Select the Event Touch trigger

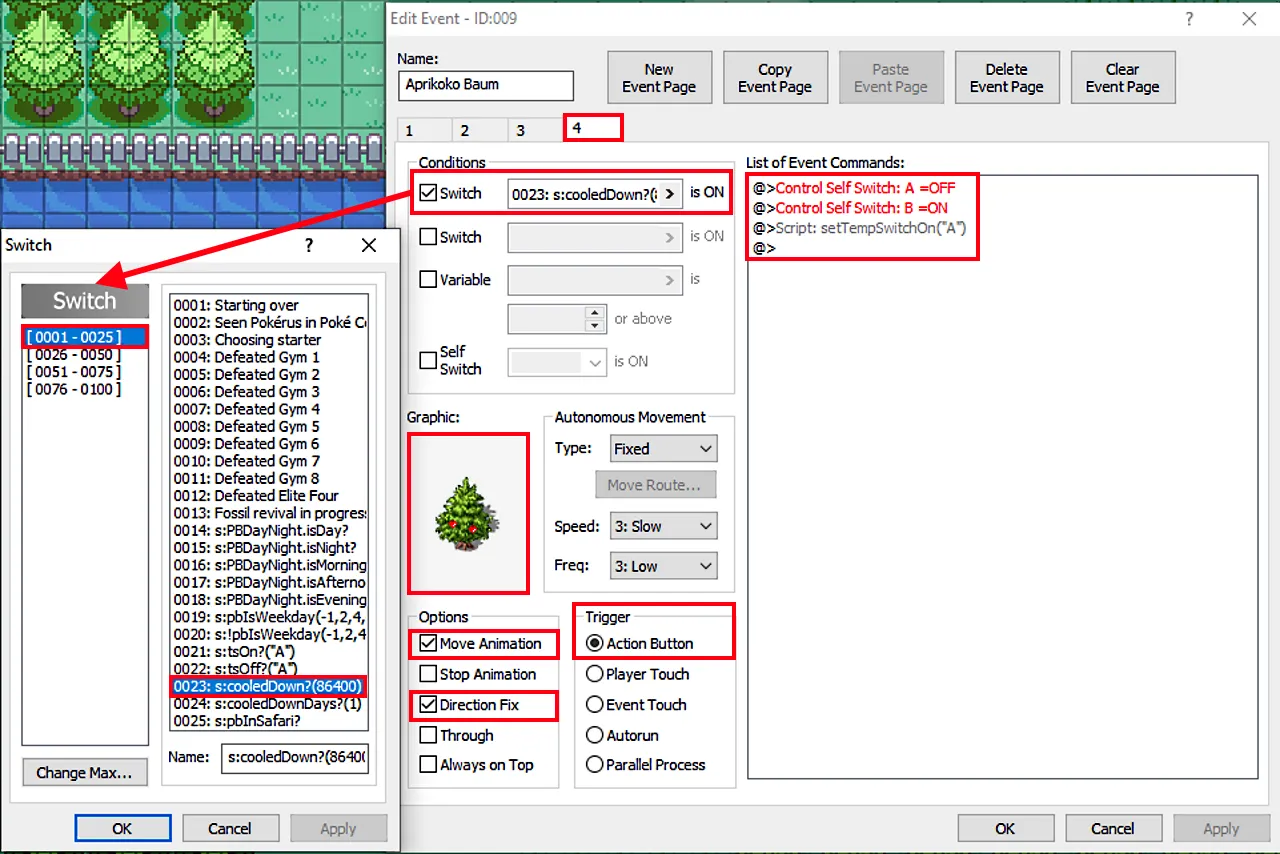[595, 705]
